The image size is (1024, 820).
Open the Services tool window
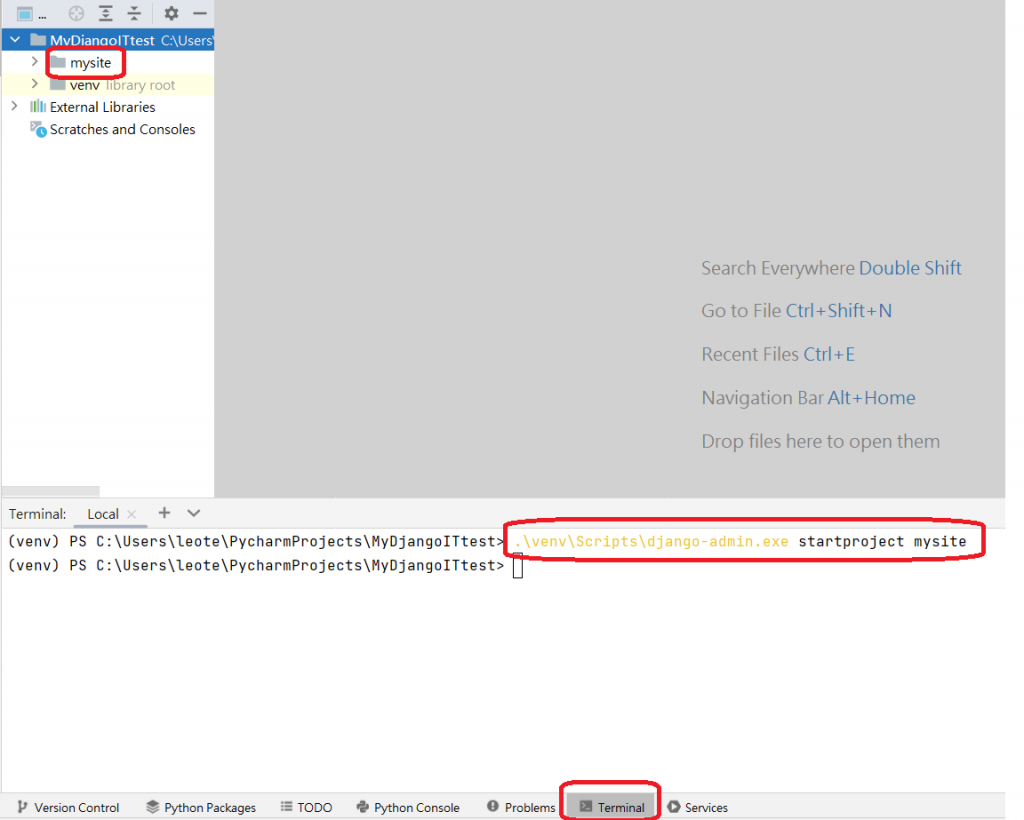point(697,807)
